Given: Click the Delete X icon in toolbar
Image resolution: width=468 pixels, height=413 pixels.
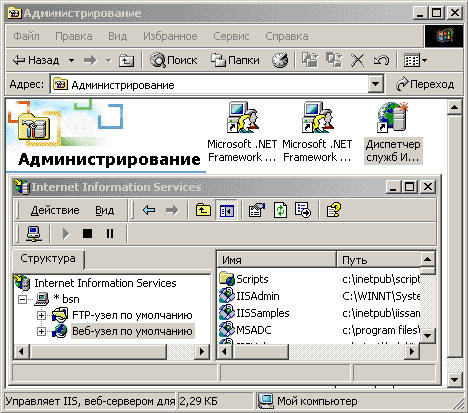Looking at the screenshot, I should pos(357,61).
